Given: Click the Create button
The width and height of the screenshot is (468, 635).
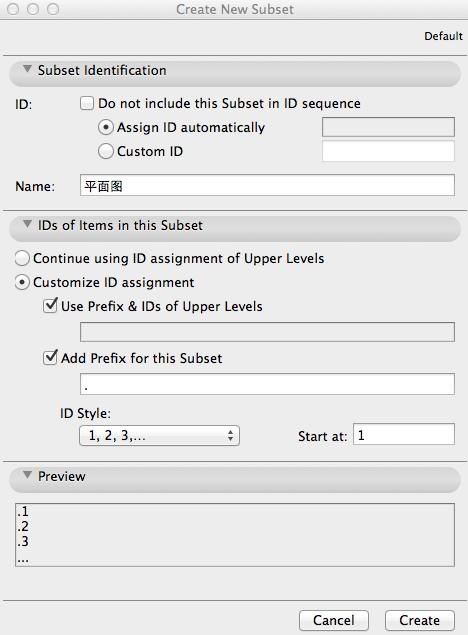Looking at the screenshot, I should click(420, 620).
